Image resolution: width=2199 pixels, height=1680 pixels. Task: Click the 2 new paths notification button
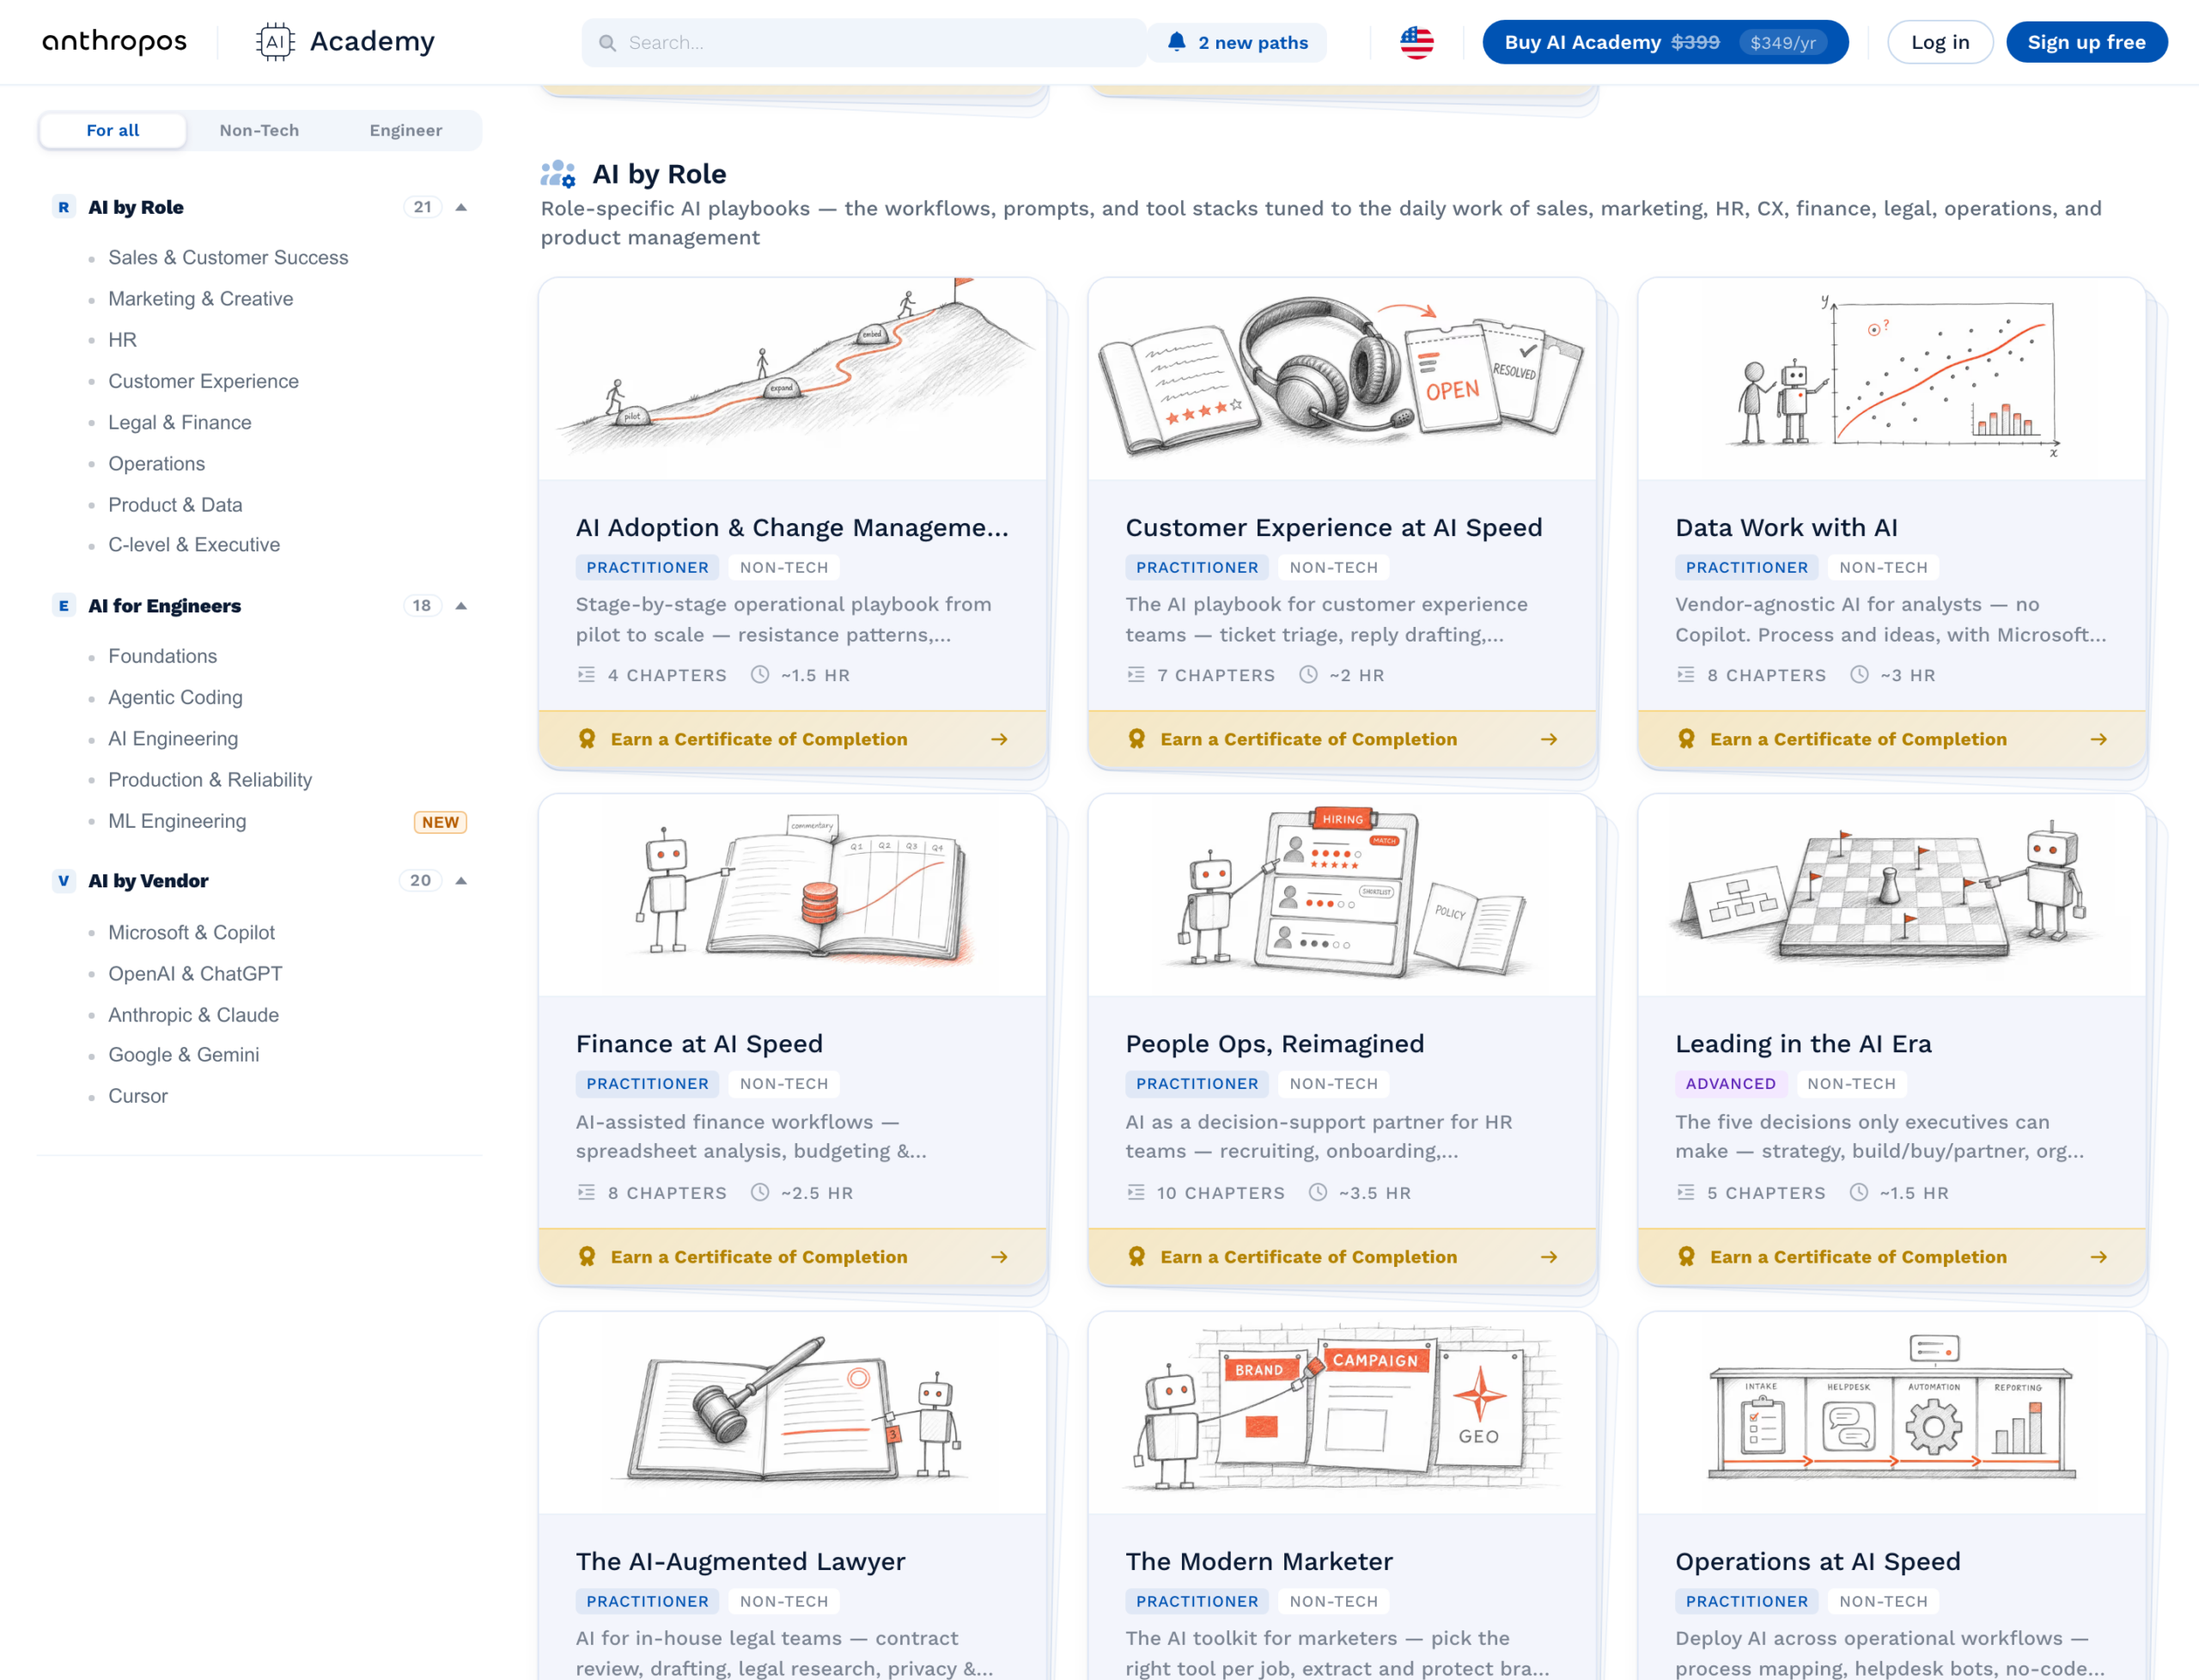[1237, 42]
